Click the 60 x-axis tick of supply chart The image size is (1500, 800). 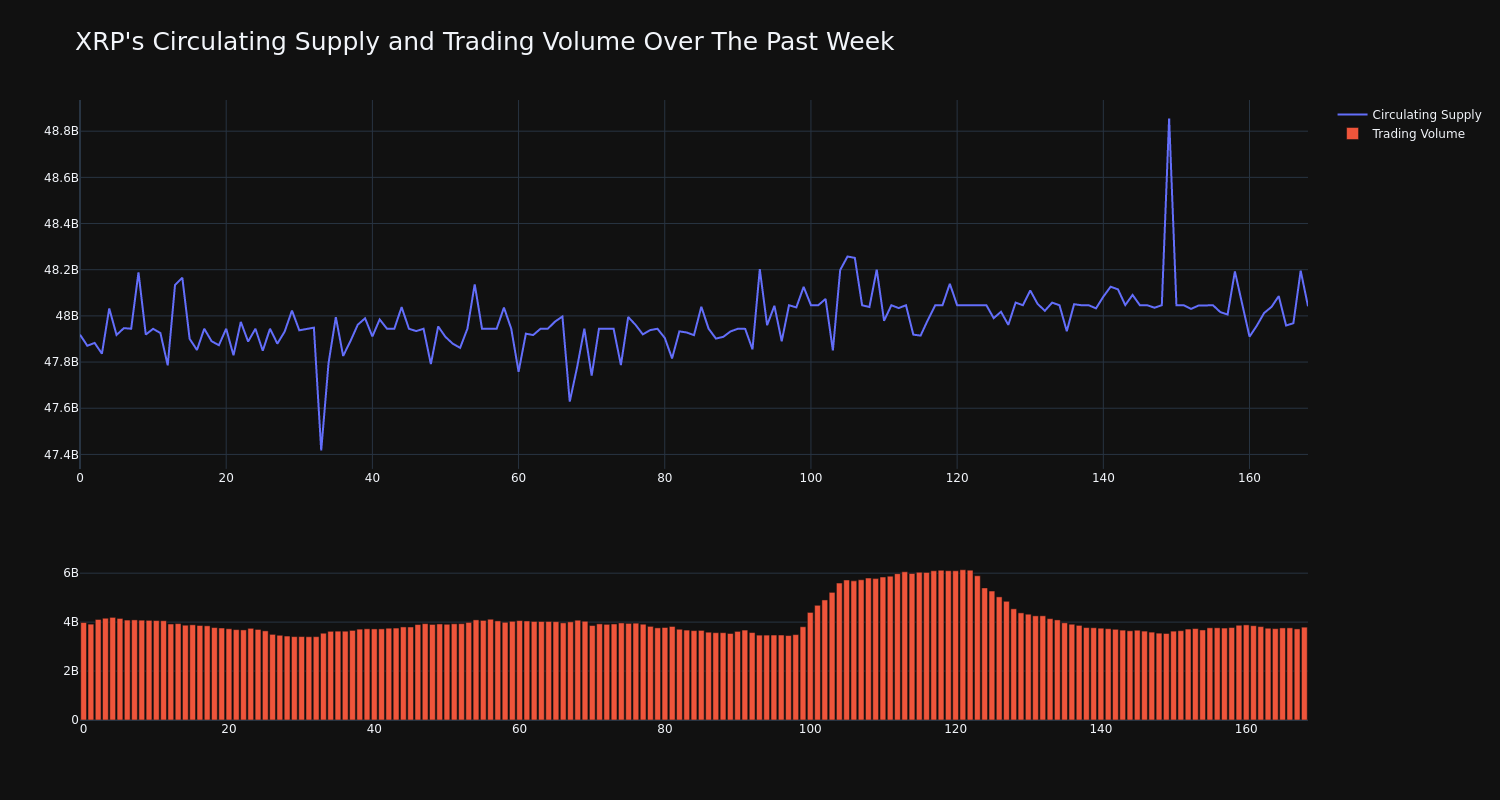[x=518, y=478]
